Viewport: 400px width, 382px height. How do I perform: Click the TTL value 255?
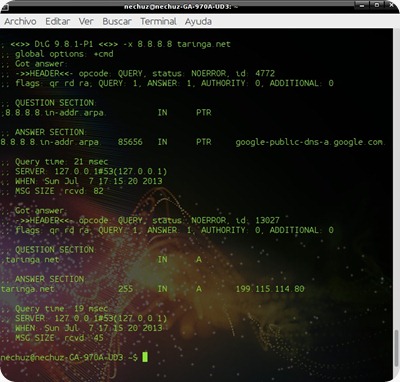click(125, 289)
